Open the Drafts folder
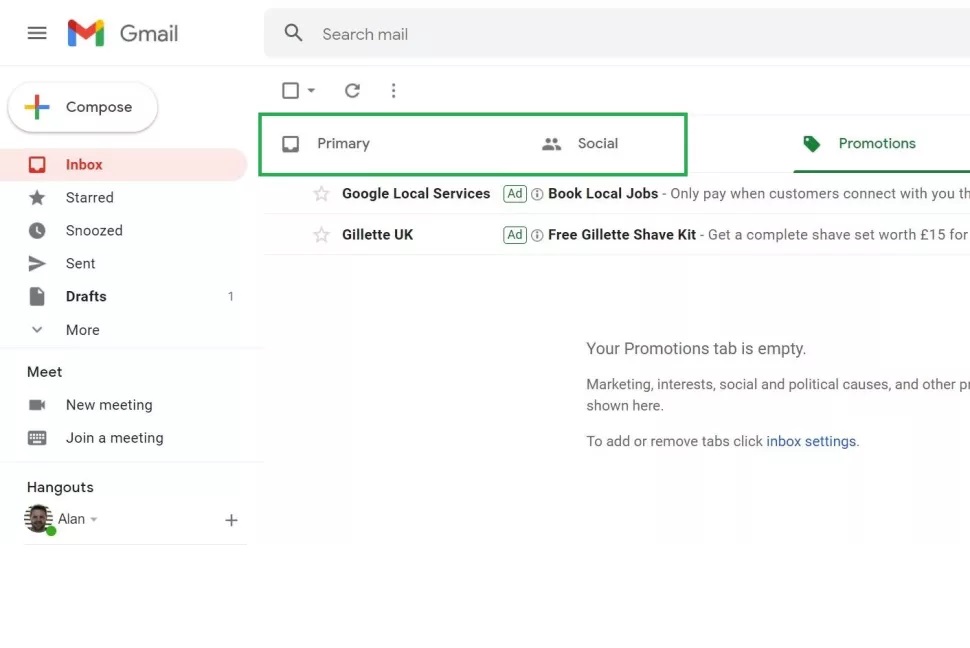970x648 pixels. (x=124, y=296)
